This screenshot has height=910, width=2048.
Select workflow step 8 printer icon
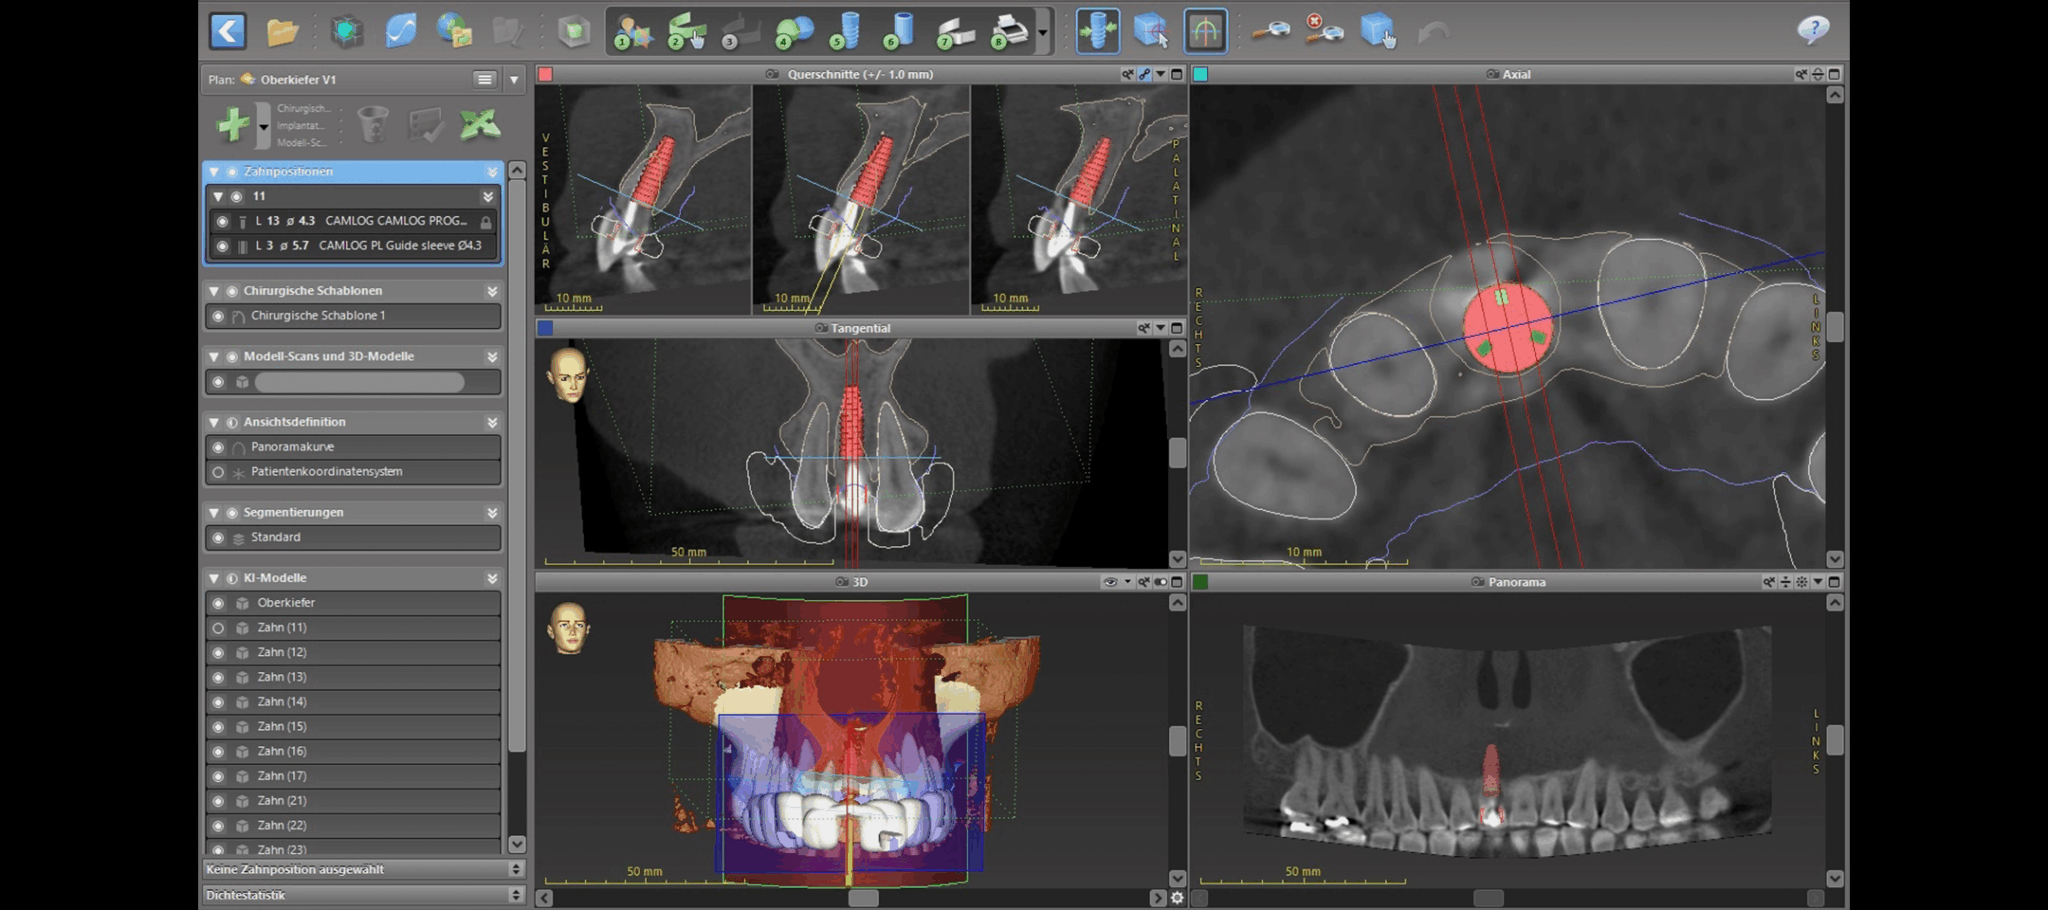coord(1009,31)
